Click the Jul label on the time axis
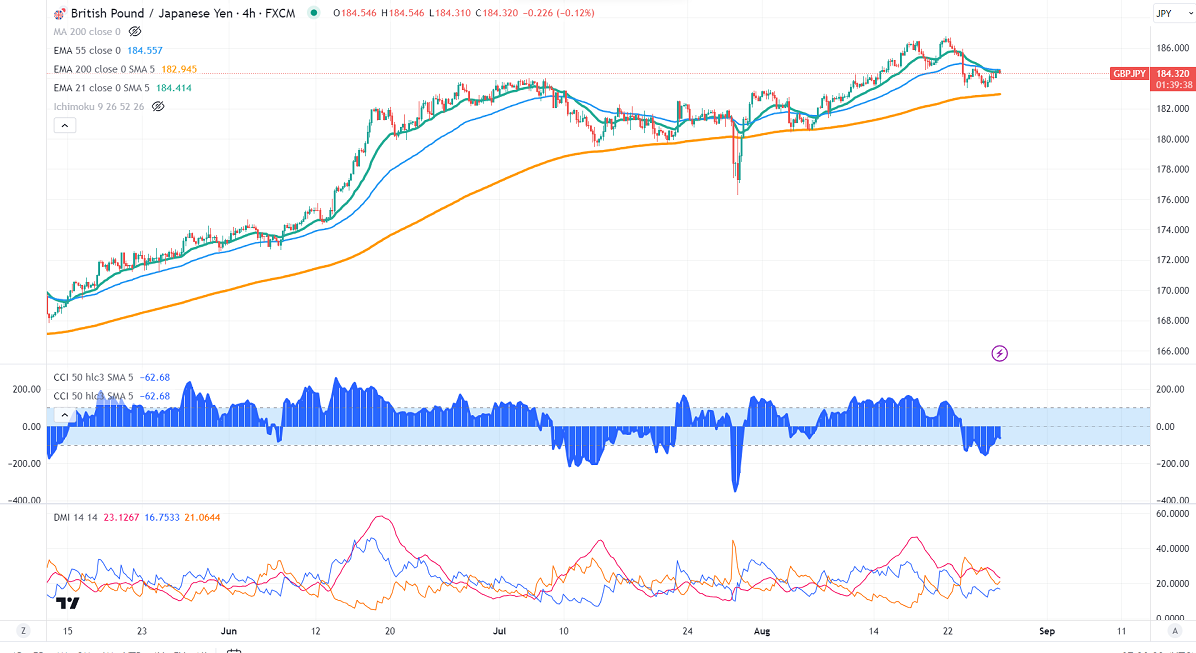The height and width of the screenshot is (653, 1196). (x=500, y=631)
